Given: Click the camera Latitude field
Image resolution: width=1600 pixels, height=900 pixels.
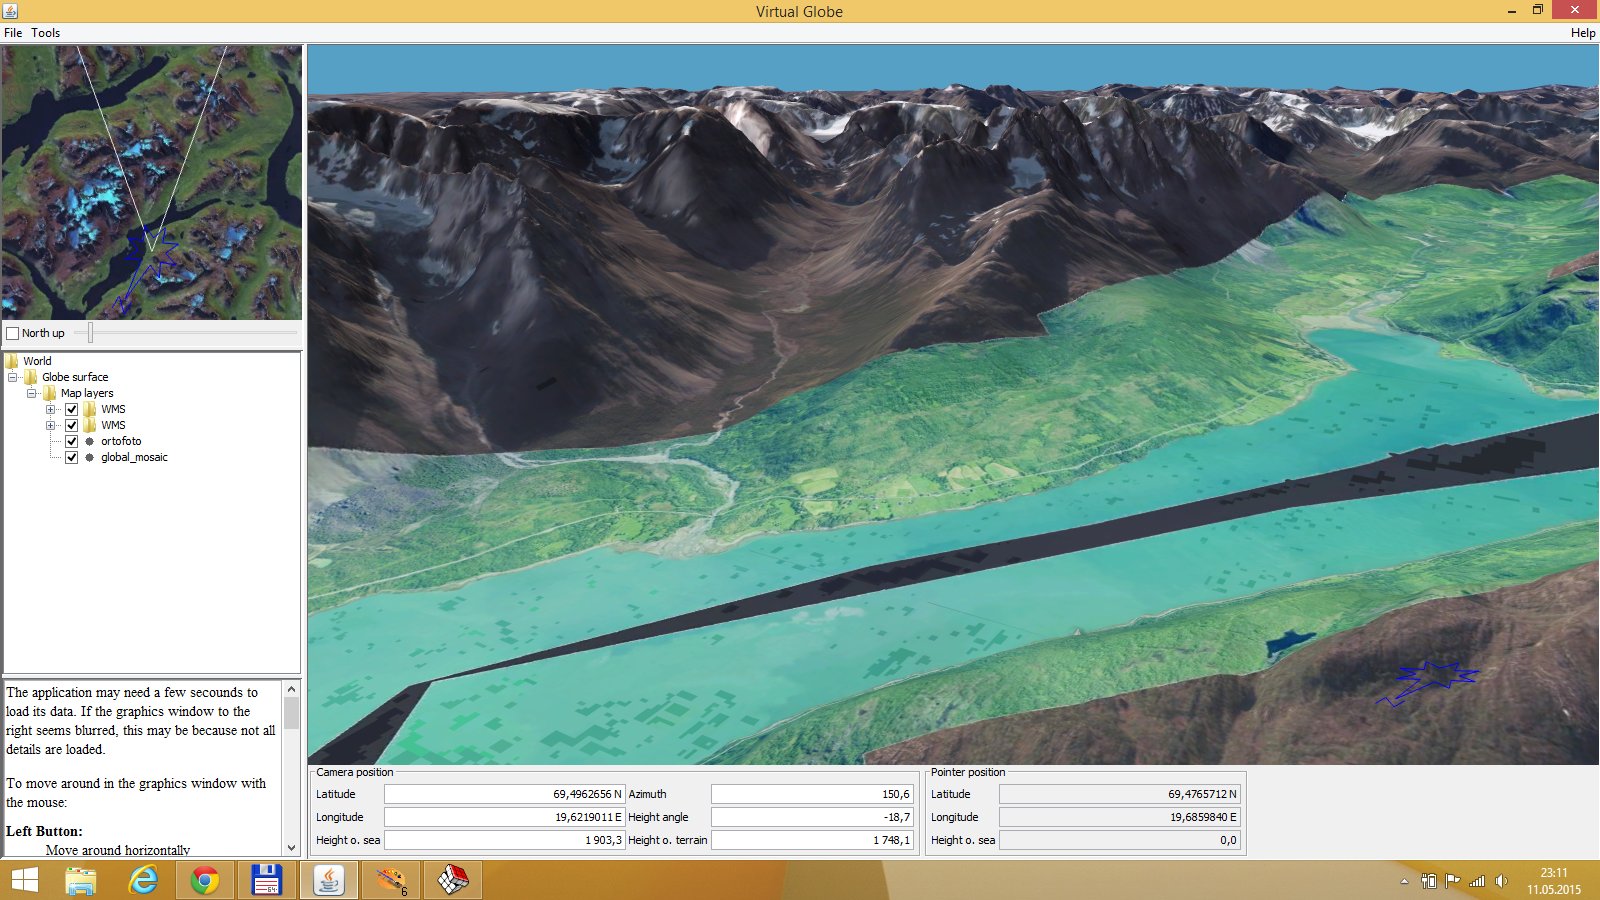Looking at the screenshot, I should tap(505, 794).
